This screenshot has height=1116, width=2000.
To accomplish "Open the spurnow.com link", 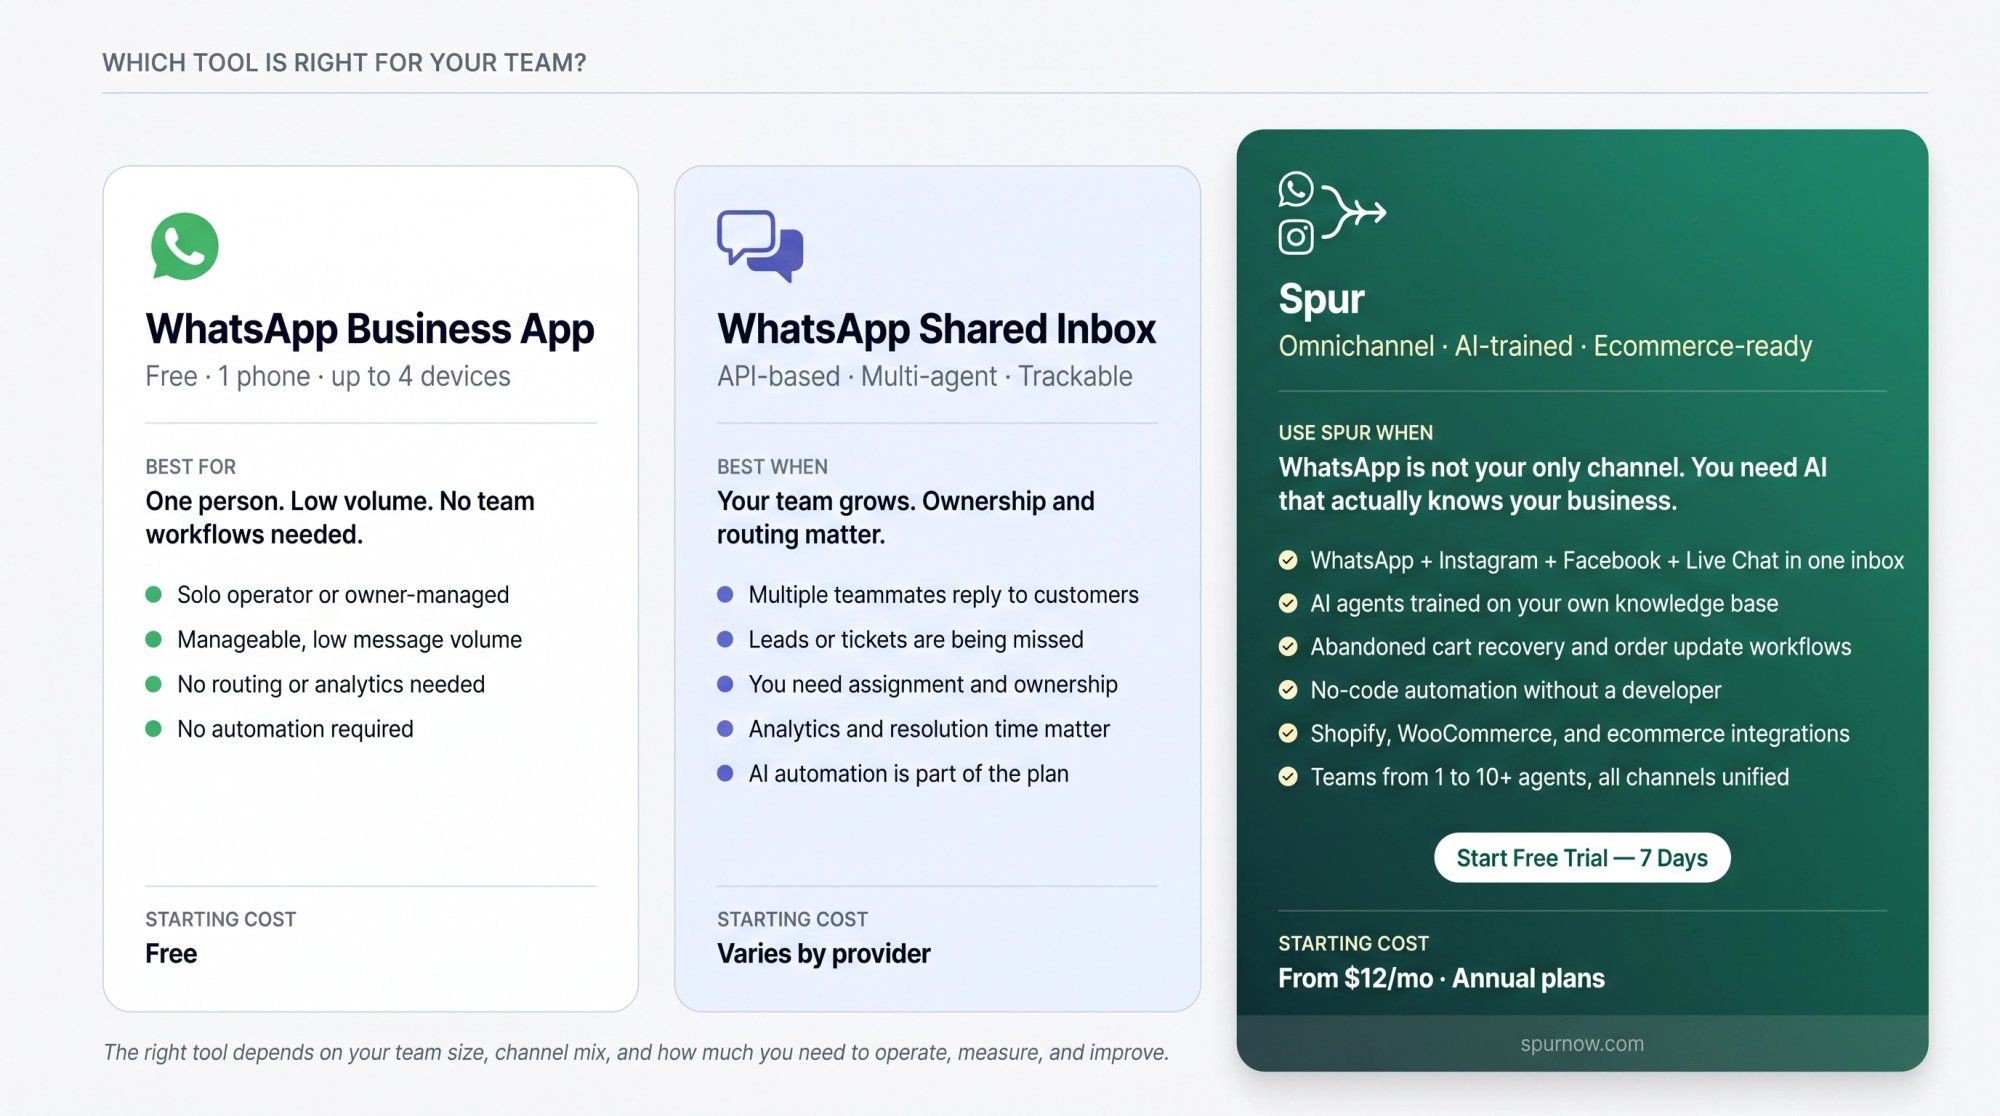I will [x=1582, y=1043].
